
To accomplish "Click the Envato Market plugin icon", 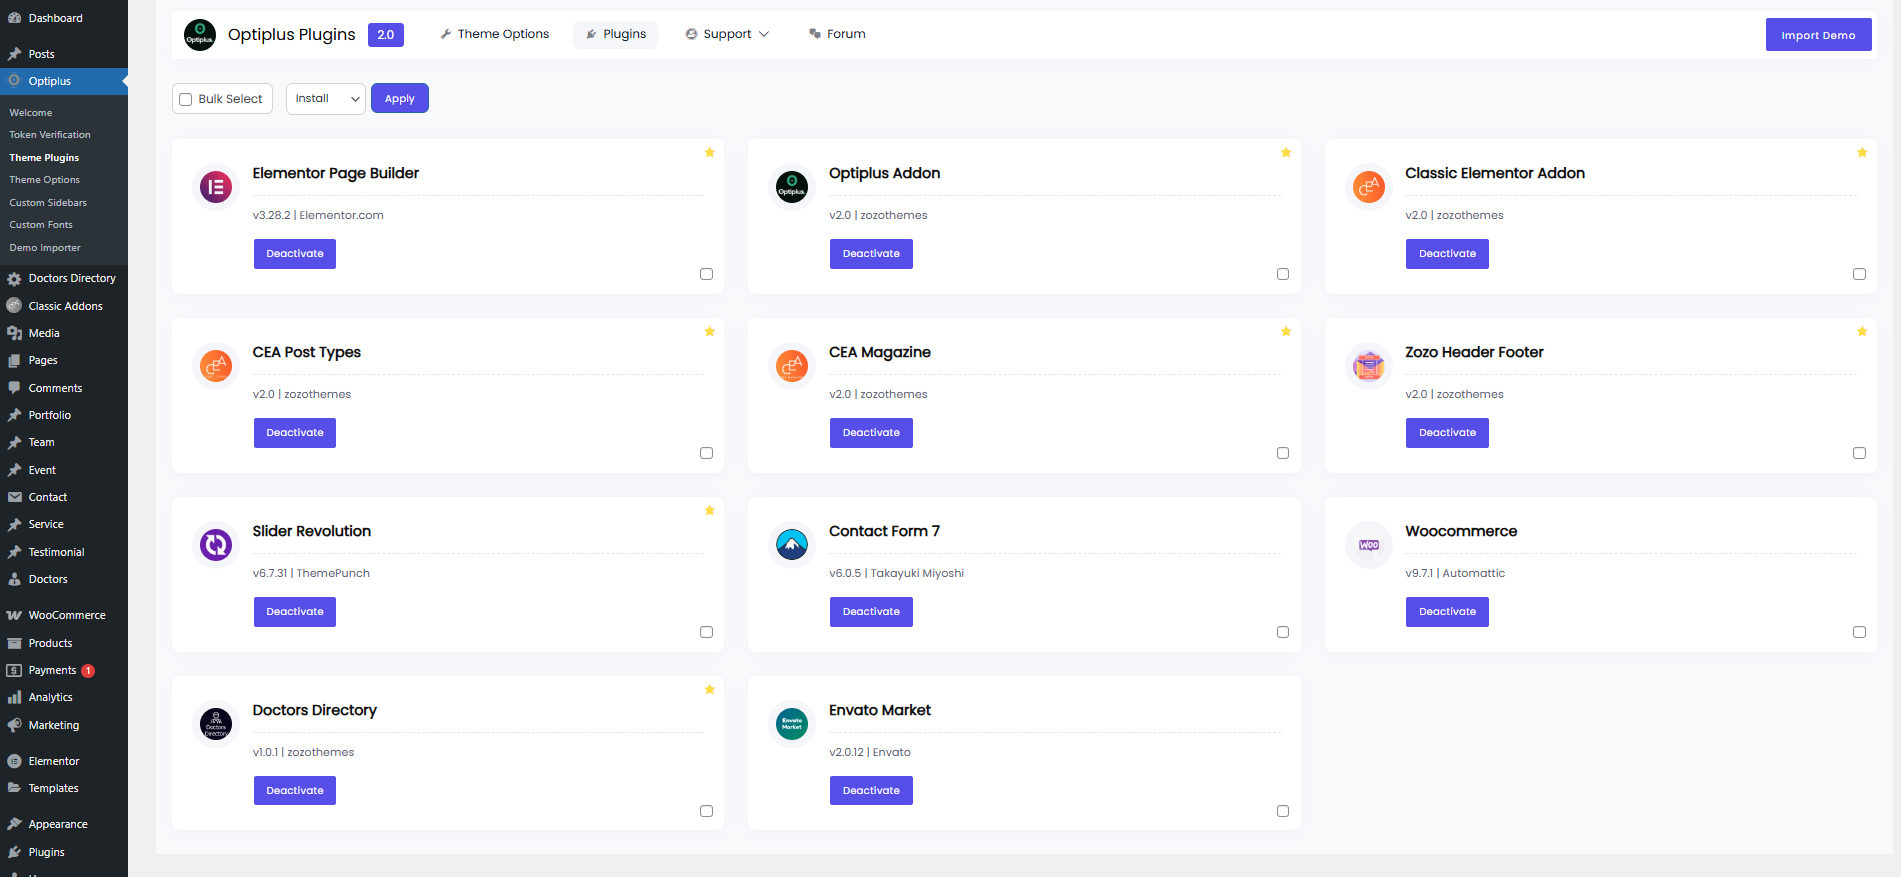I will (792, 724).
